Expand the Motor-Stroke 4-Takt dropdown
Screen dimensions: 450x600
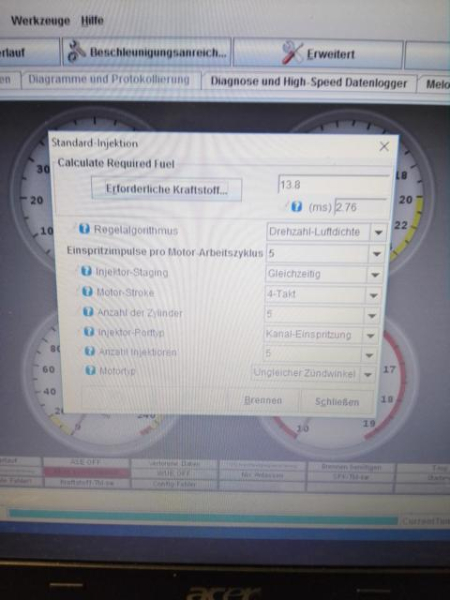coord(323,295)
